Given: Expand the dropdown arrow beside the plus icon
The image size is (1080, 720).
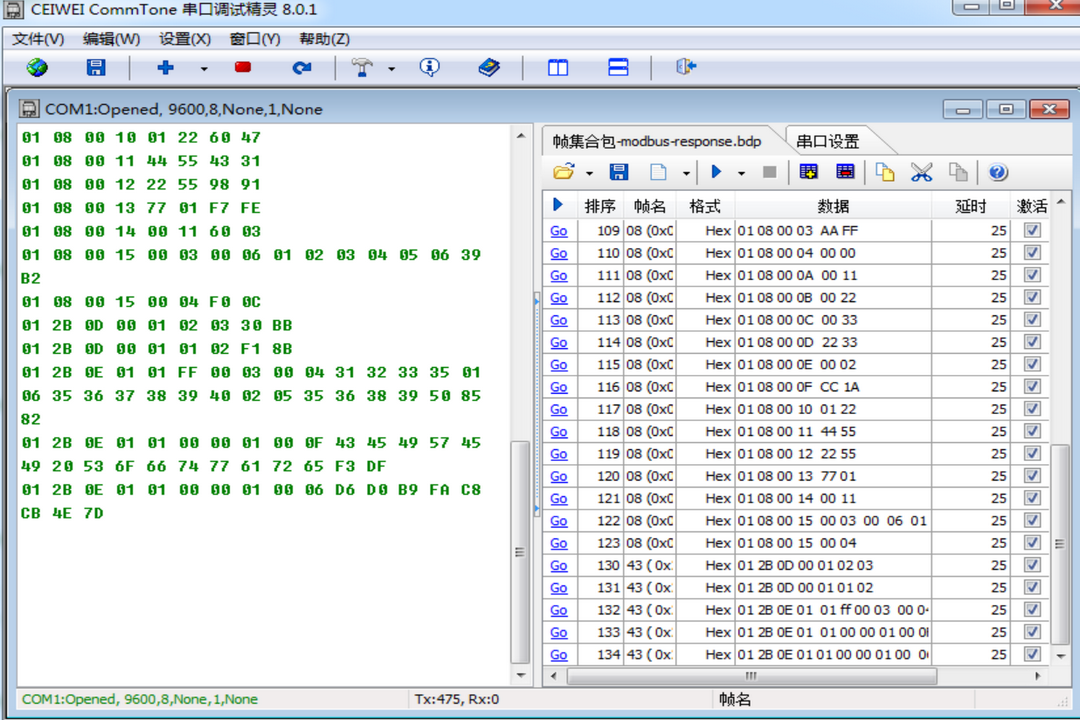Looking at the screenshot, I should 204,69.
